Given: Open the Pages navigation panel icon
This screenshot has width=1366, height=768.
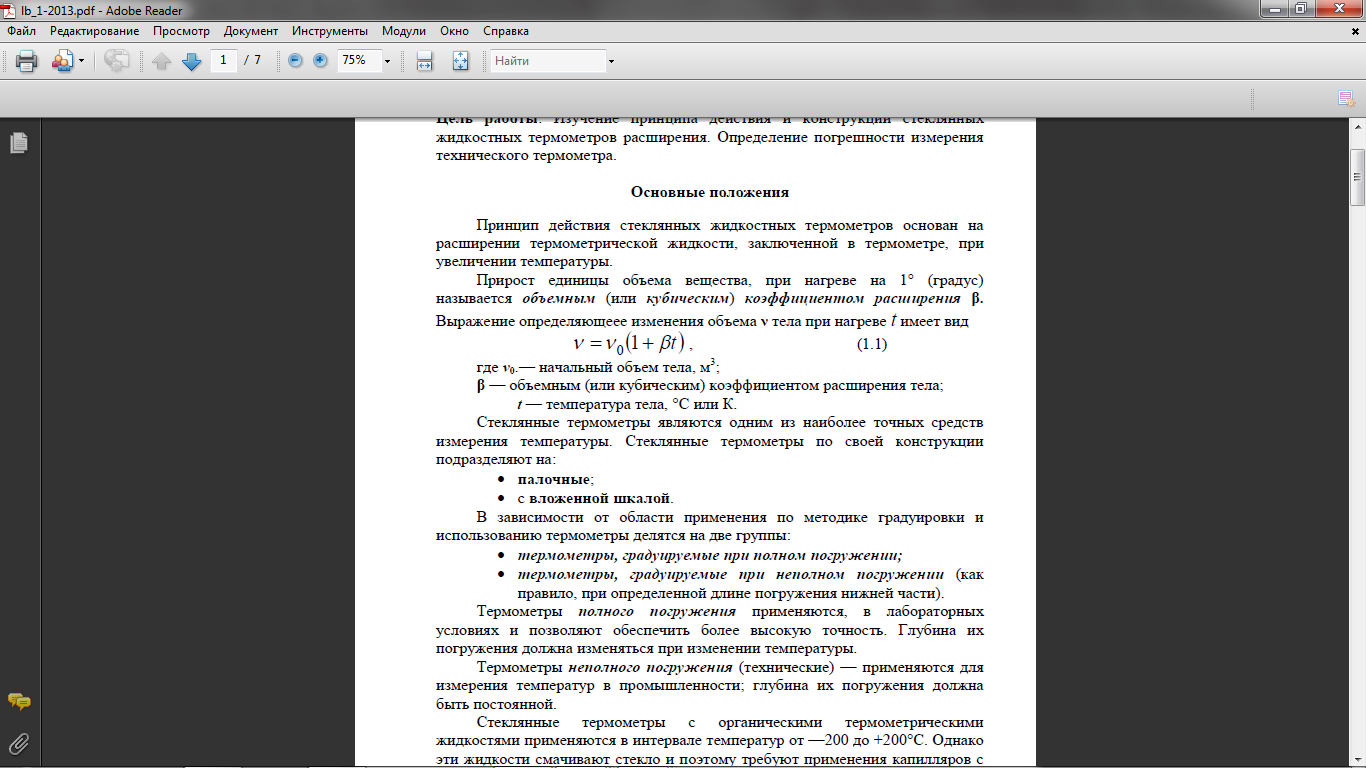Looking at the screenshot, I should tap(19, 143).
